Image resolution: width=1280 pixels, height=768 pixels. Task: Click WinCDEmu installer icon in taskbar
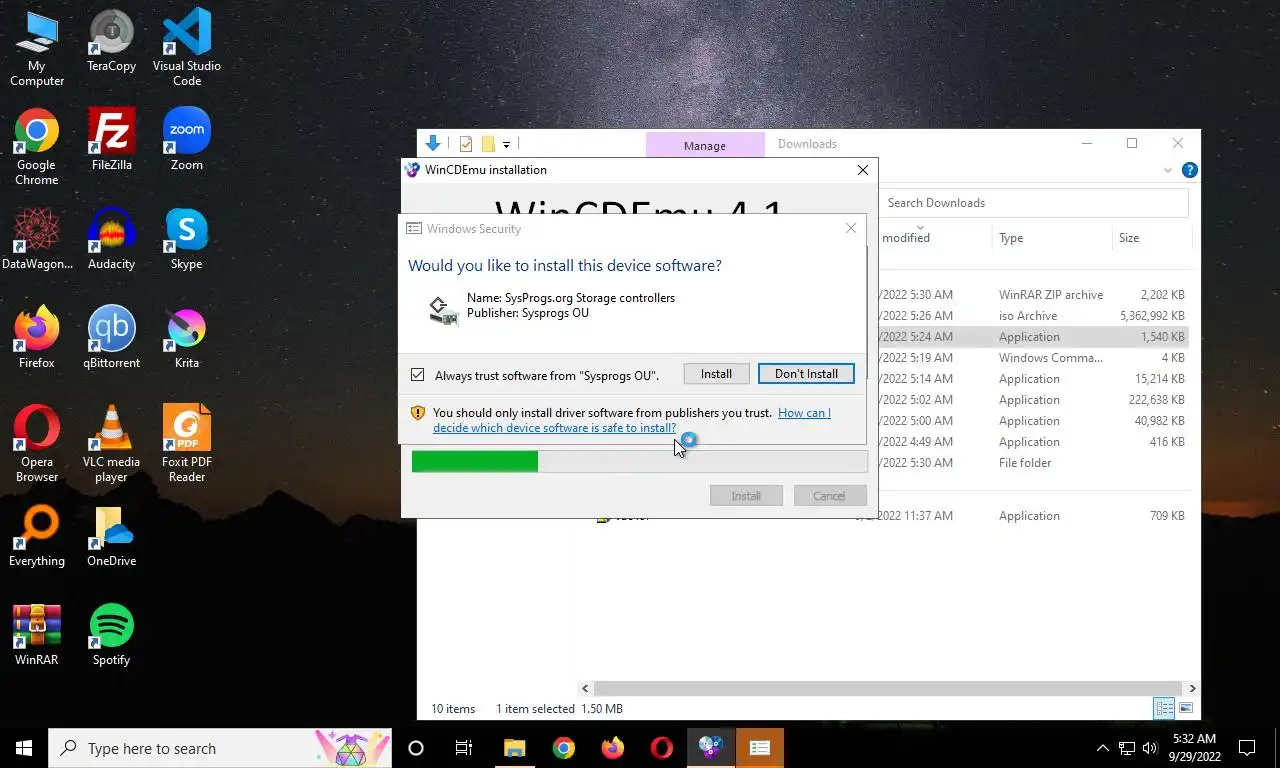[711, 748]
